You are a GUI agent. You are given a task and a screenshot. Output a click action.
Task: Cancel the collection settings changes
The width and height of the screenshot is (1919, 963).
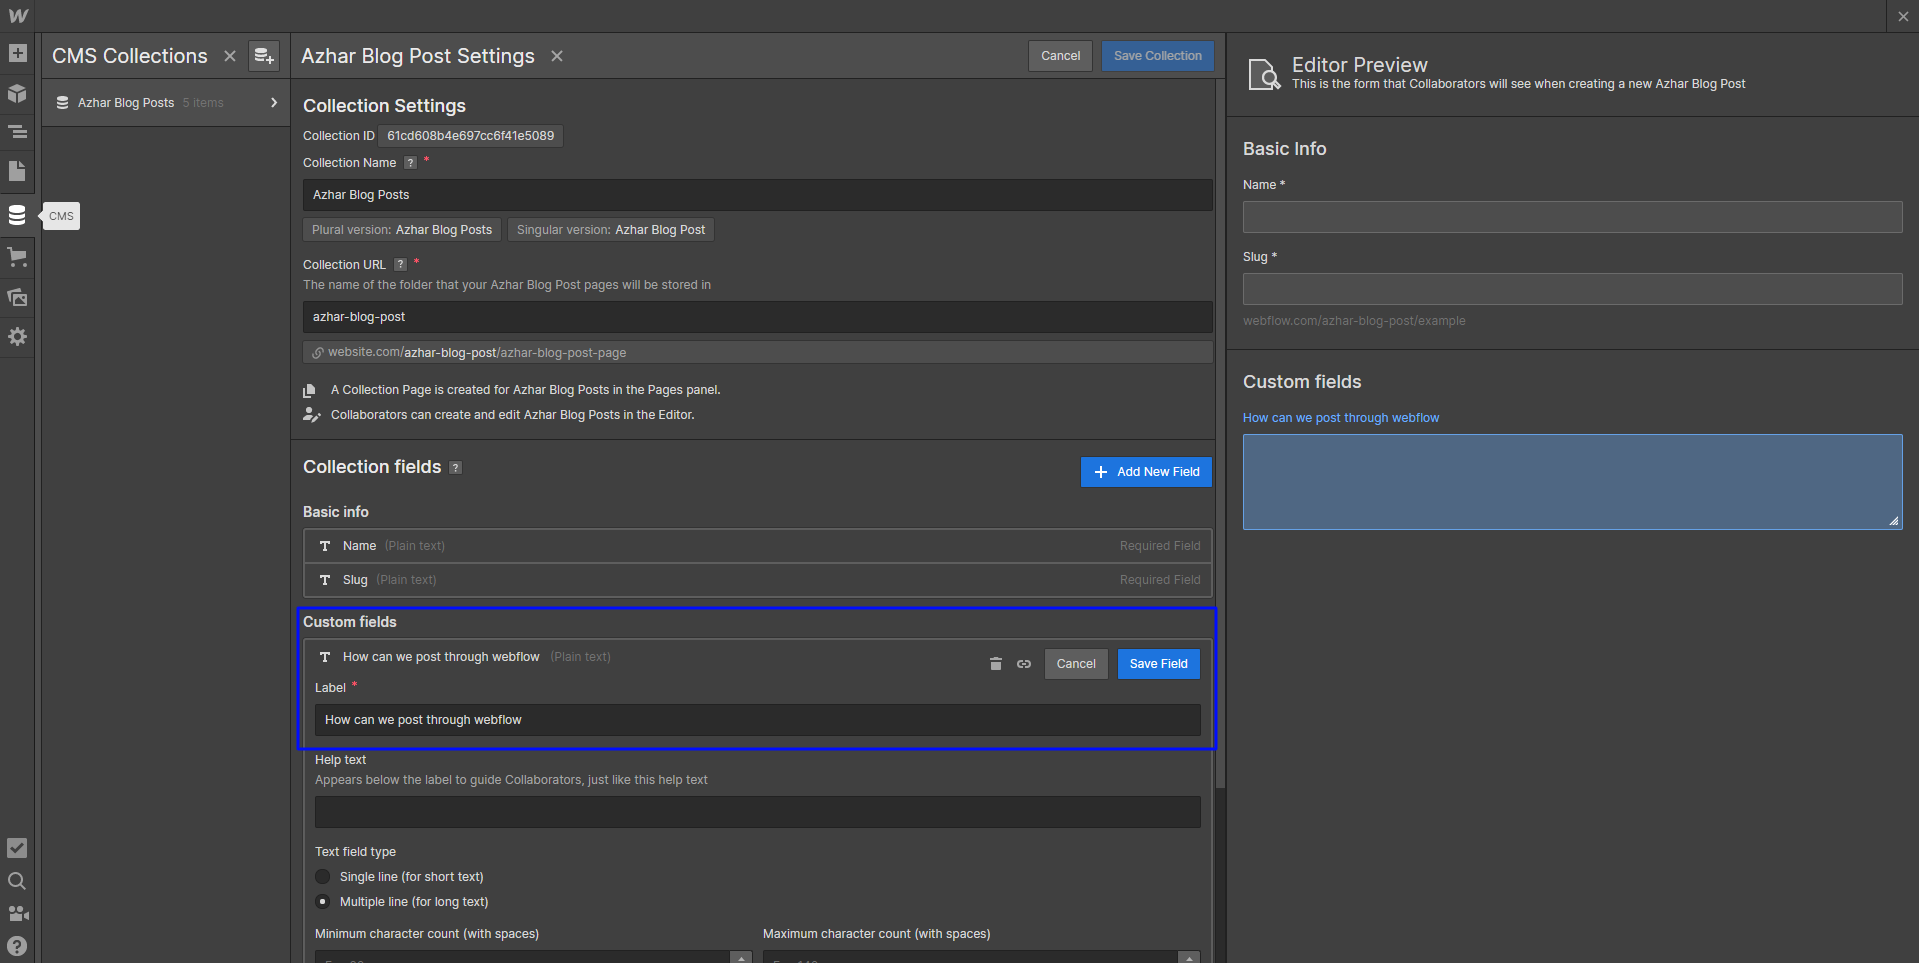pyautogui.click(x=1060, y=56)
